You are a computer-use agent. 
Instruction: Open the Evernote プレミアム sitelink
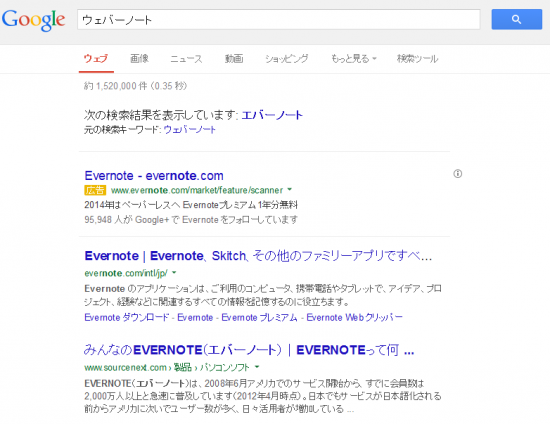pyautogui.click(x=259, y=317)
